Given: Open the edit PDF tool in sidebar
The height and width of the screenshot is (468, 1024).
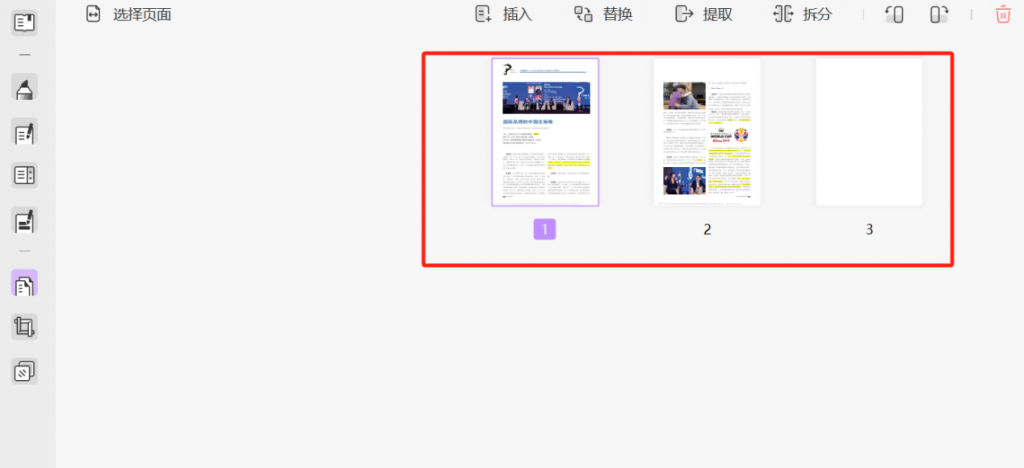Looking at the screenshot, I should point(24,132).
